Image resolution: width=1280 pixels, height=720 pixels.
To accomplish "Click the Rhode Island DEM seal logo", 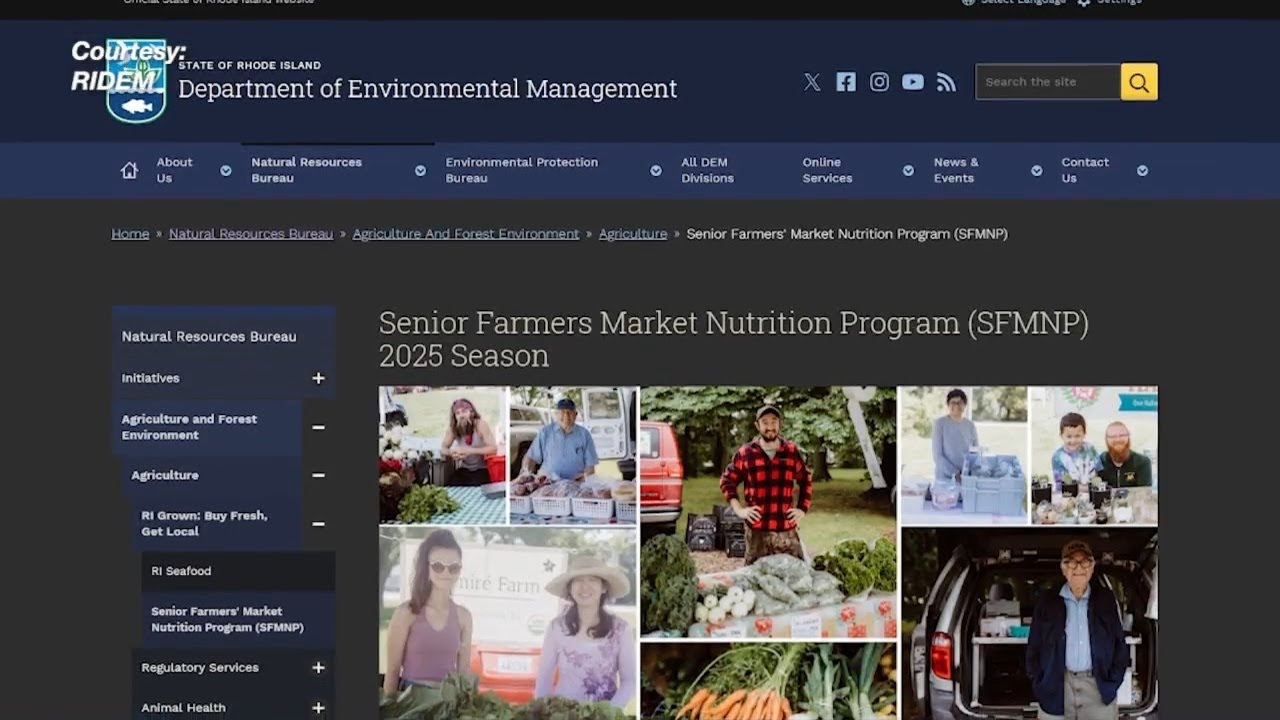I will (x=136, y=82).
